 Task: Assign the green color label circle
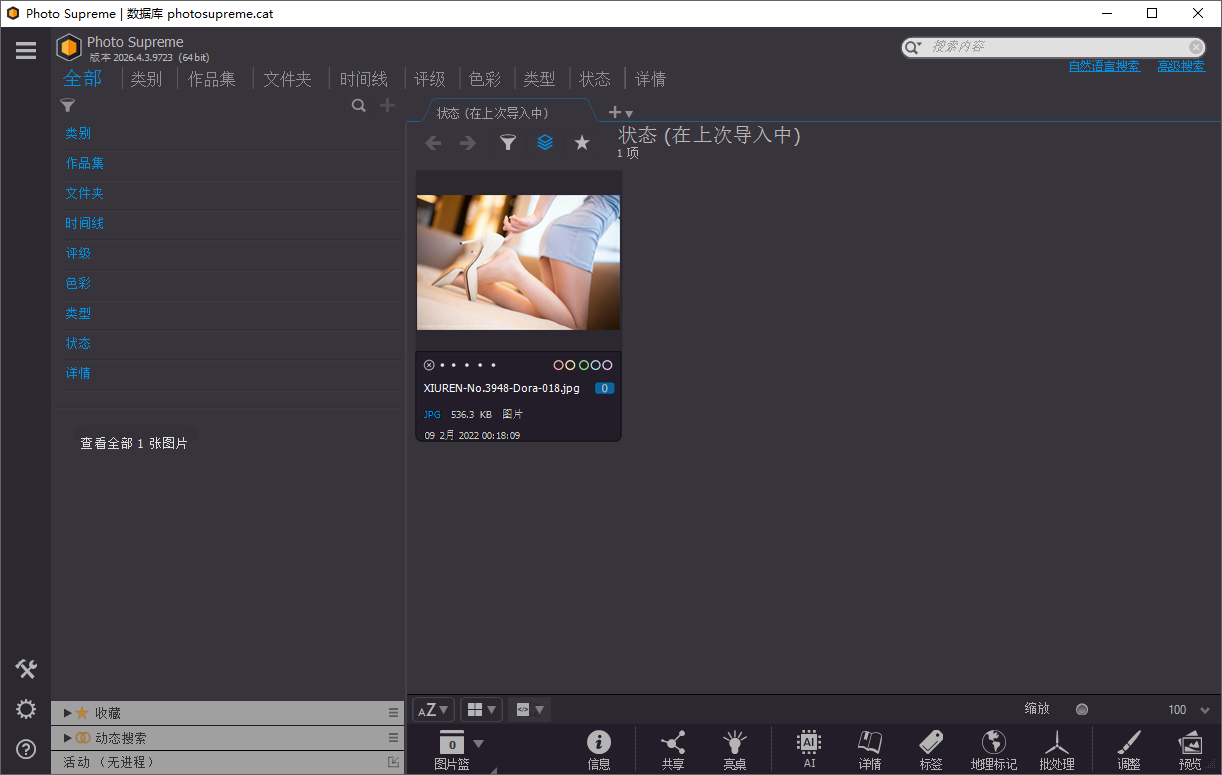click(583, 365)
